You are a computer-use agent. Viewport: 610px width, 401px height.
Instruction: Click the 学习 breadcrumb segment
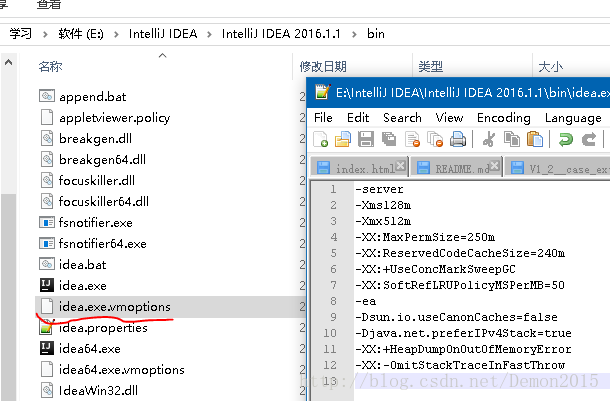click(20, 34)
